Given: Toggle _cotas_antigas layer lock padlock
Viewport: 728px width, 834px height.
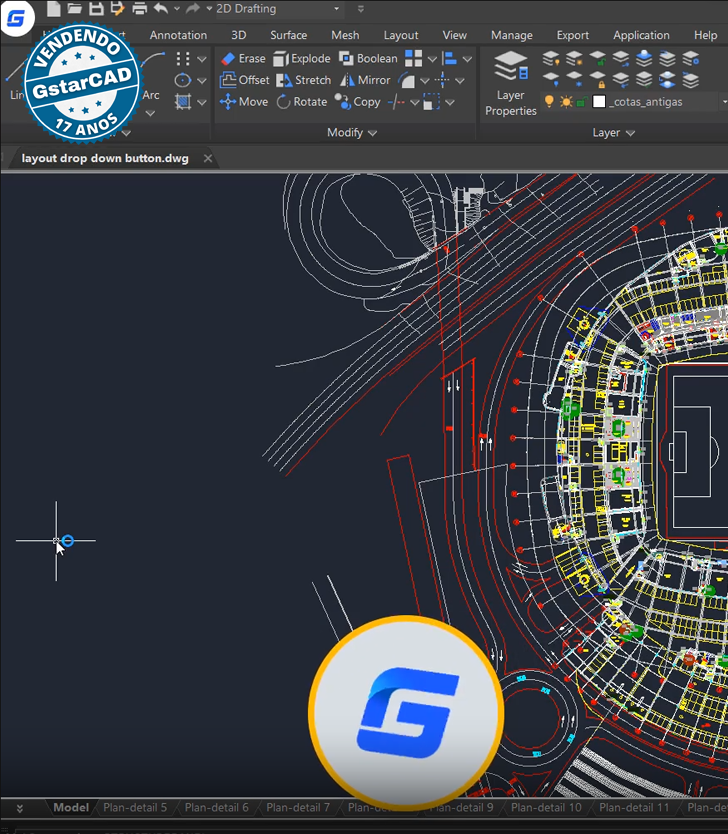Looking at the screenshot, I should 581,101.
